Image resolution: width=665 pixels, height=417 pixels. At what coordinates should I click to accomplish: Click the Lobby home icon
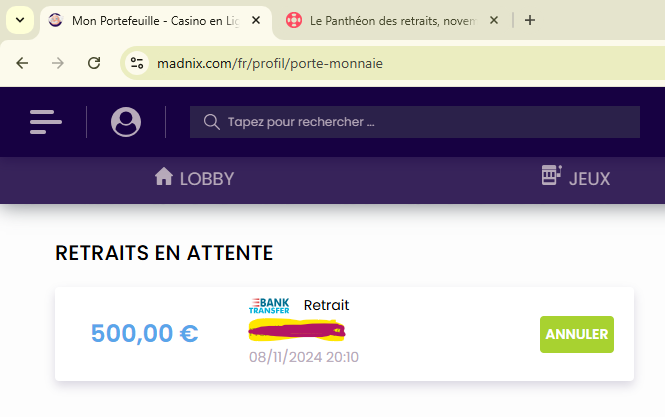pyautogui.click(x=164, y=177)
